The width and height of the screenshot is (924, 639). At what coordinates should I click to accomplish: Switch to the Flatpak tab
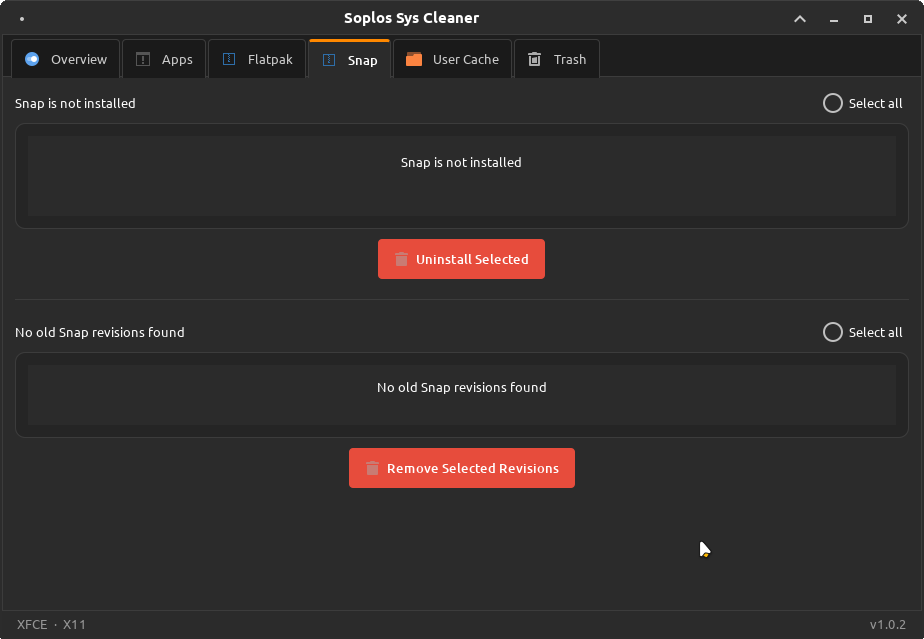pyautogui.click(x=257, y=59)
